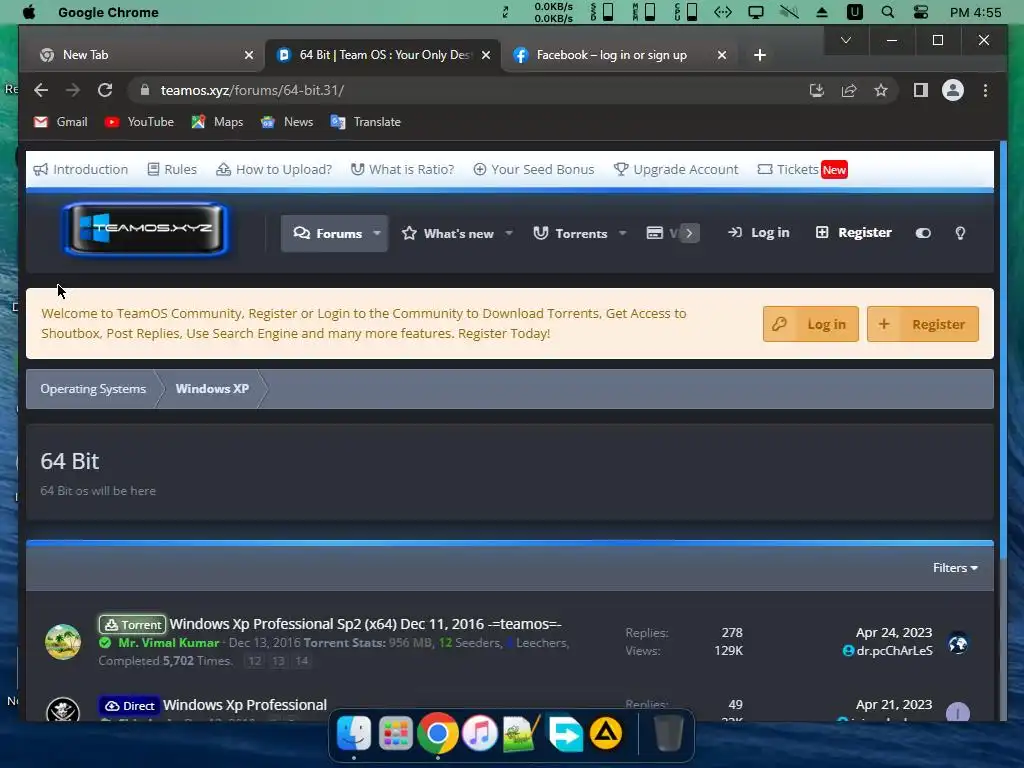The height and width of the screenshot is (768, 1024).
Task: Expand the Torrents dropdown arrow
Action: pos(622,233)
